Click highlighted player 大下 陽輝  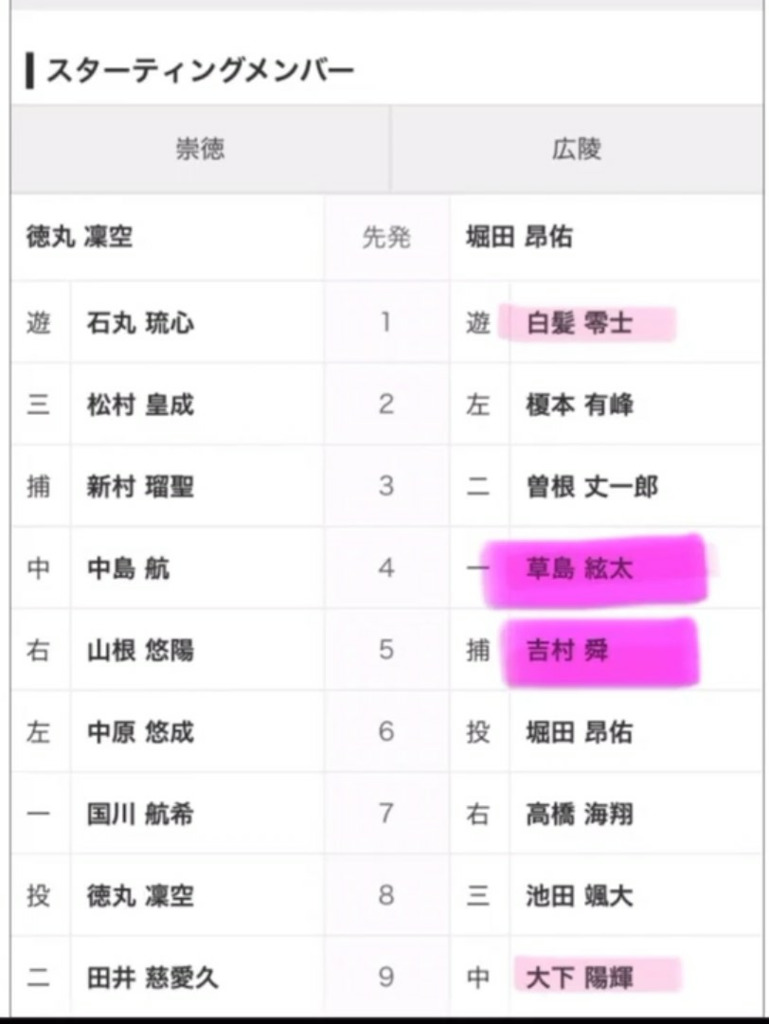tap(579, 978)
